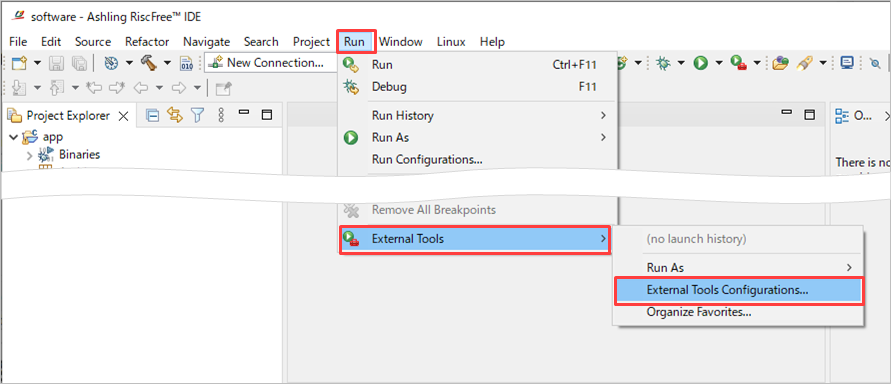Open the Window menu
The height and width of the screenshot is (384, 891).
(401, 42)
